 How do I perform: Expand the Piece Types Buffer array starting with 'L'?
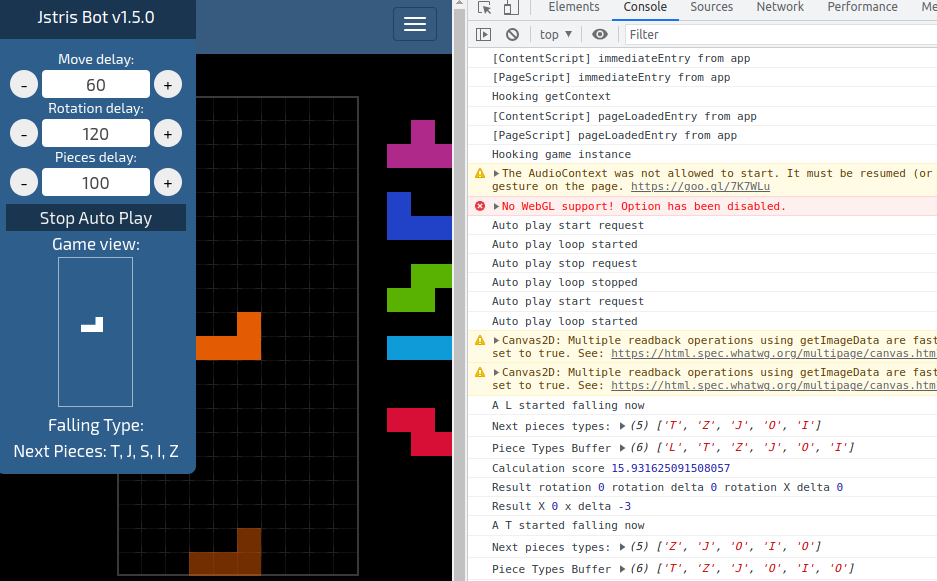pos(622,448)
